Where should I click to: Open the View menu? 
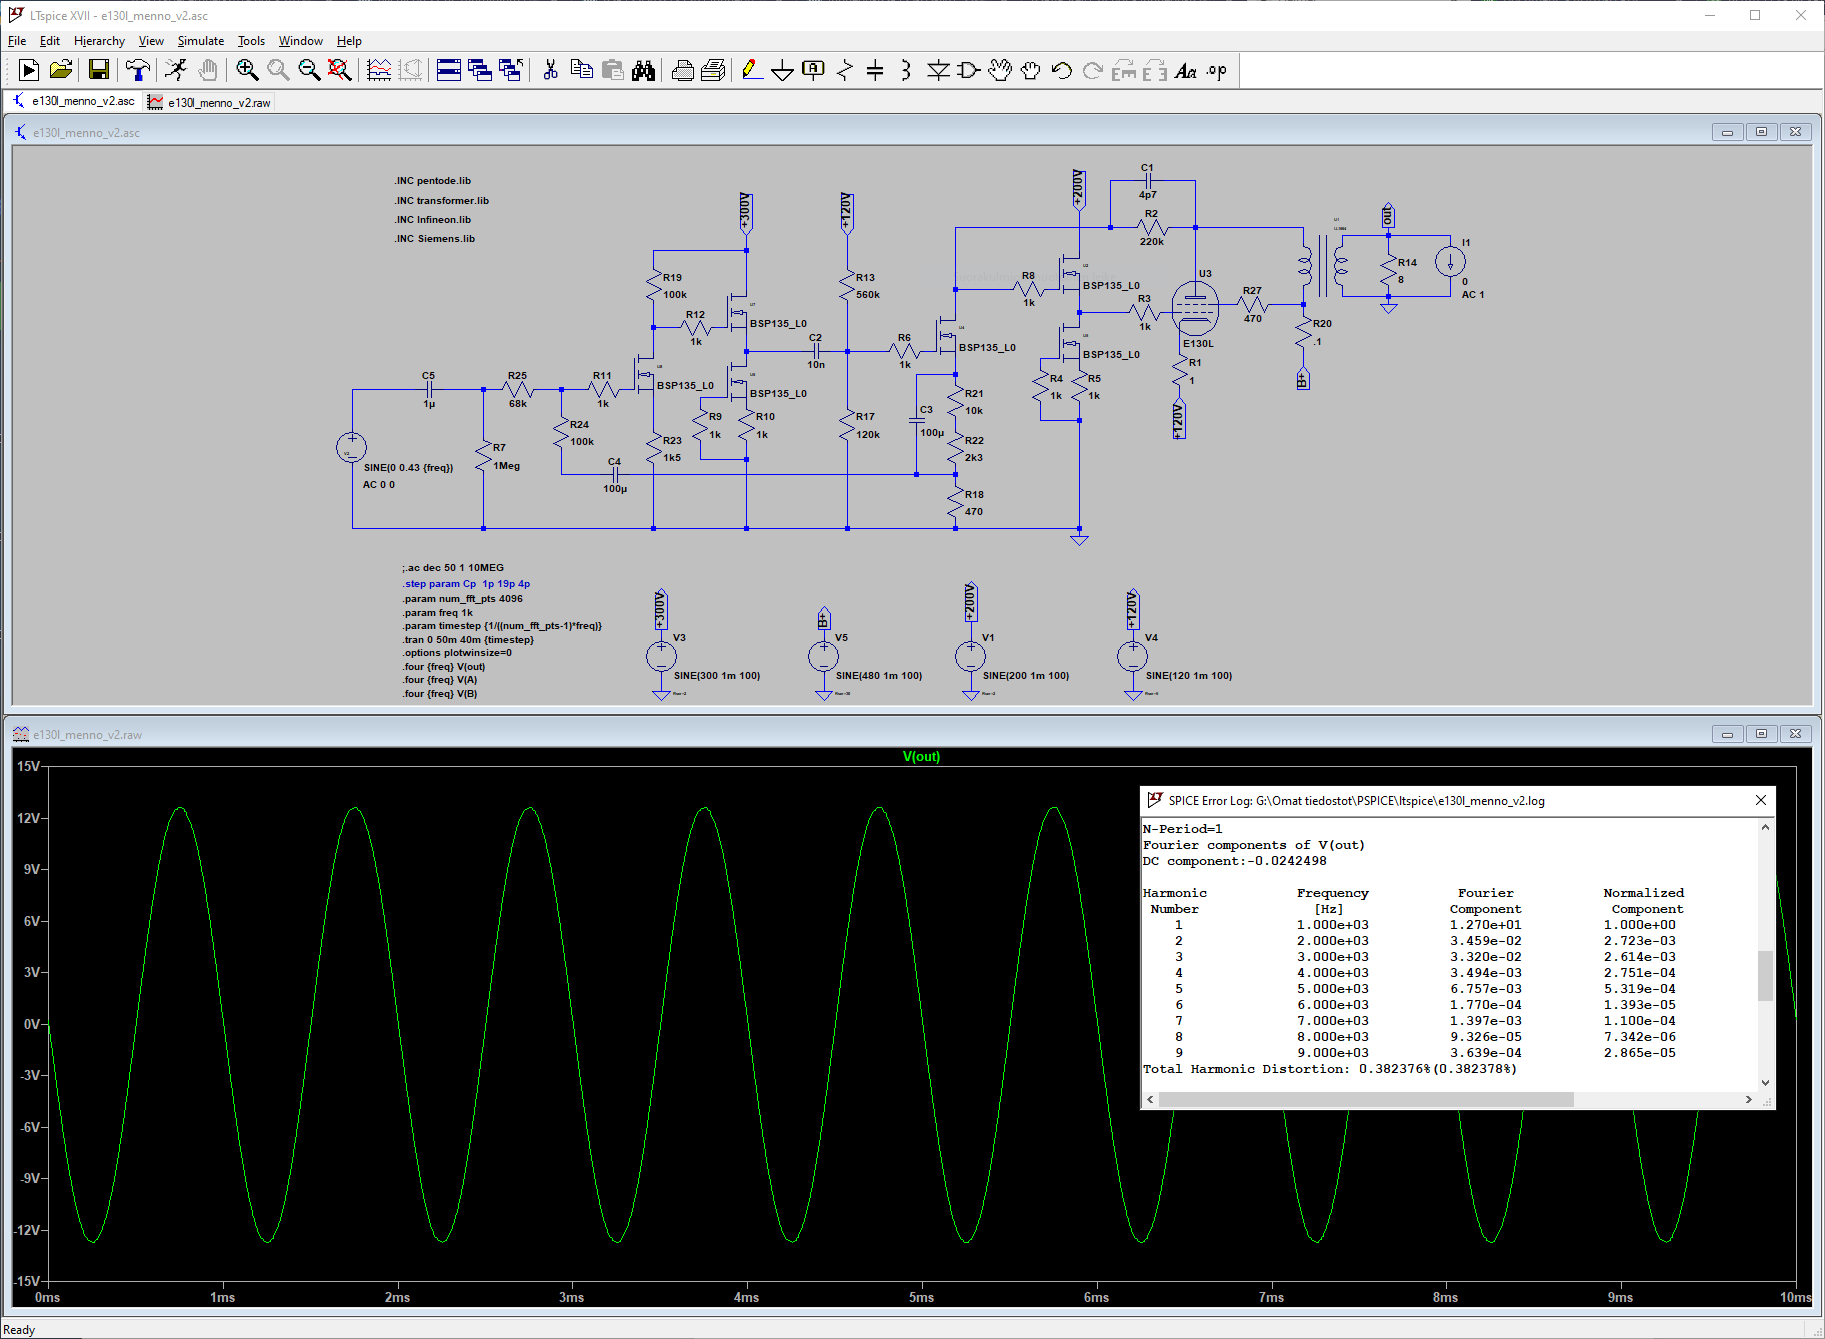tap(151, 41)
